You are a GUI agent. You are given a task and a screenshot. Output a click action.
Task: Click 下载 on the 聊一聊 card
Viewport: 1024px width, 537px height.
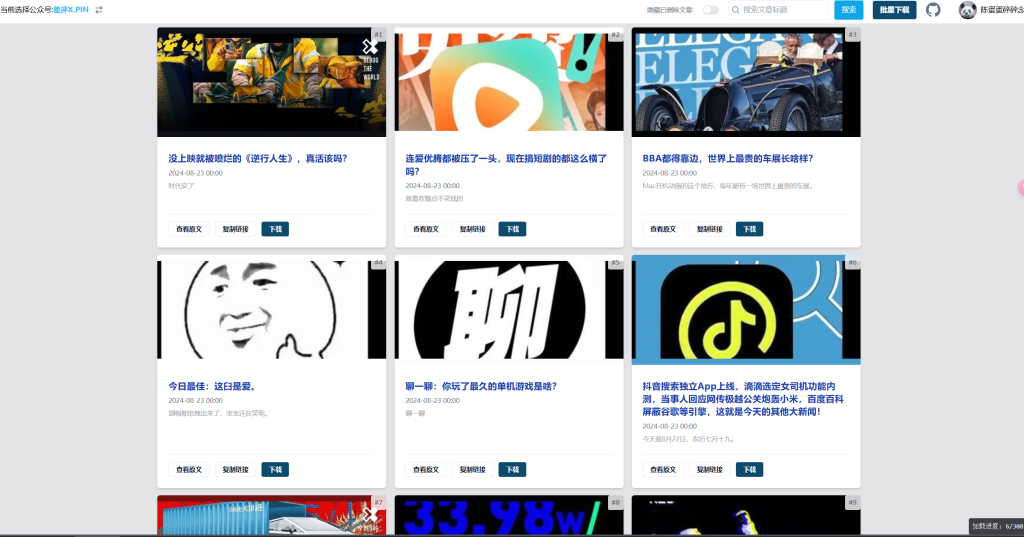(x=512, y=470)
